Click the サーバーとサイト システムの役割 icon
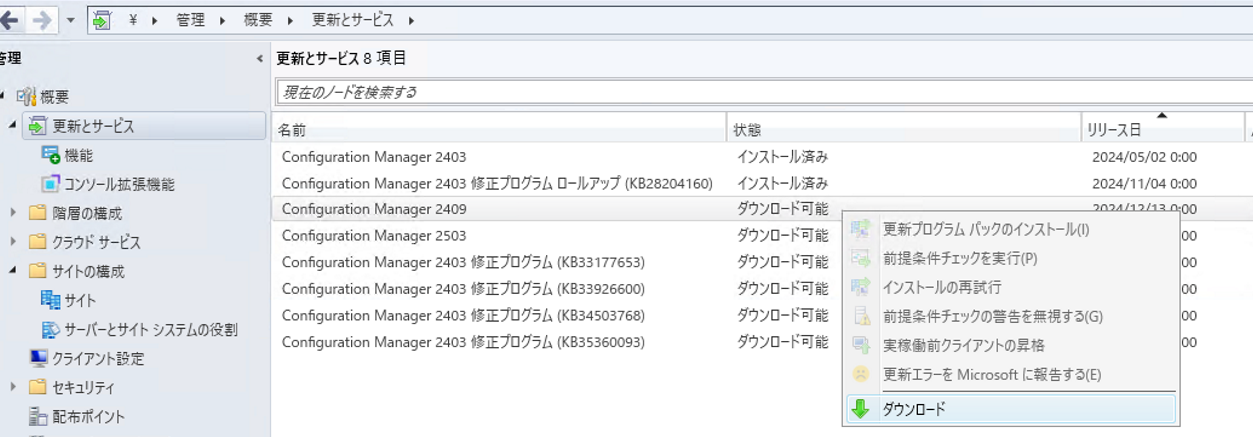 click(x=50, y=329)
